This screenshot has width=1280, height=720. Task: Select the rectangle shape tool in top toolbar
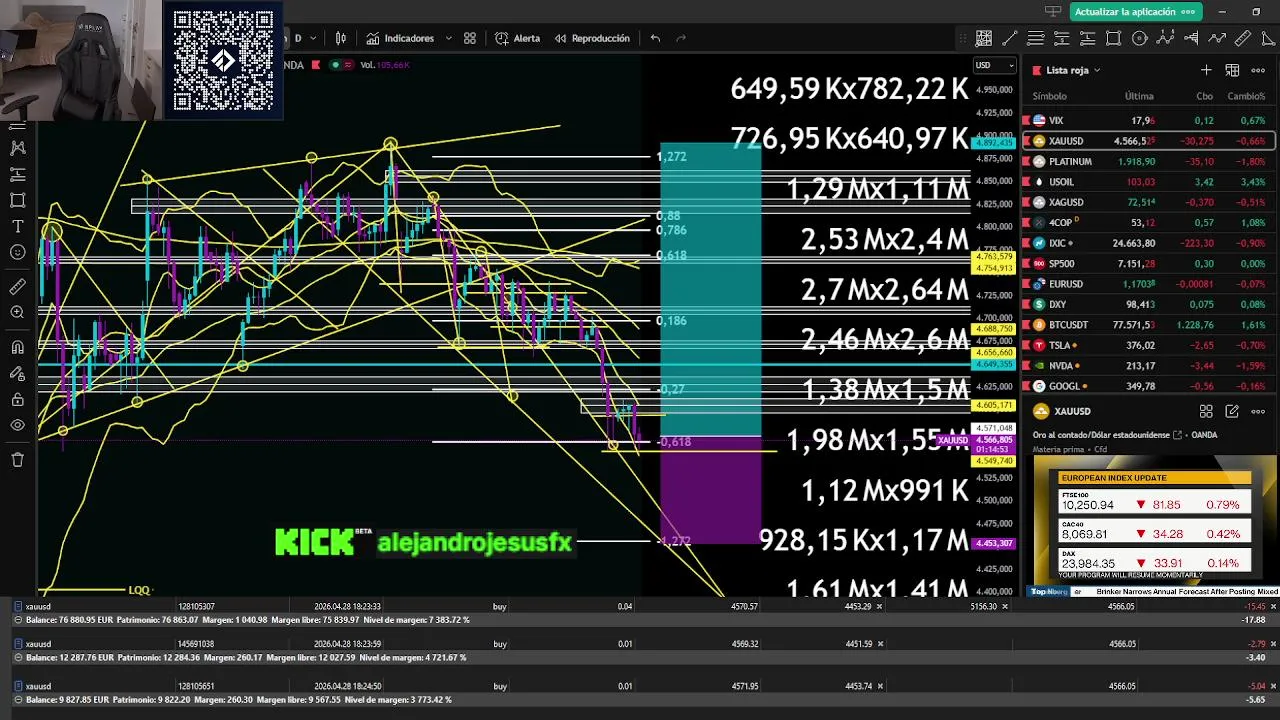click(1114, 38)
